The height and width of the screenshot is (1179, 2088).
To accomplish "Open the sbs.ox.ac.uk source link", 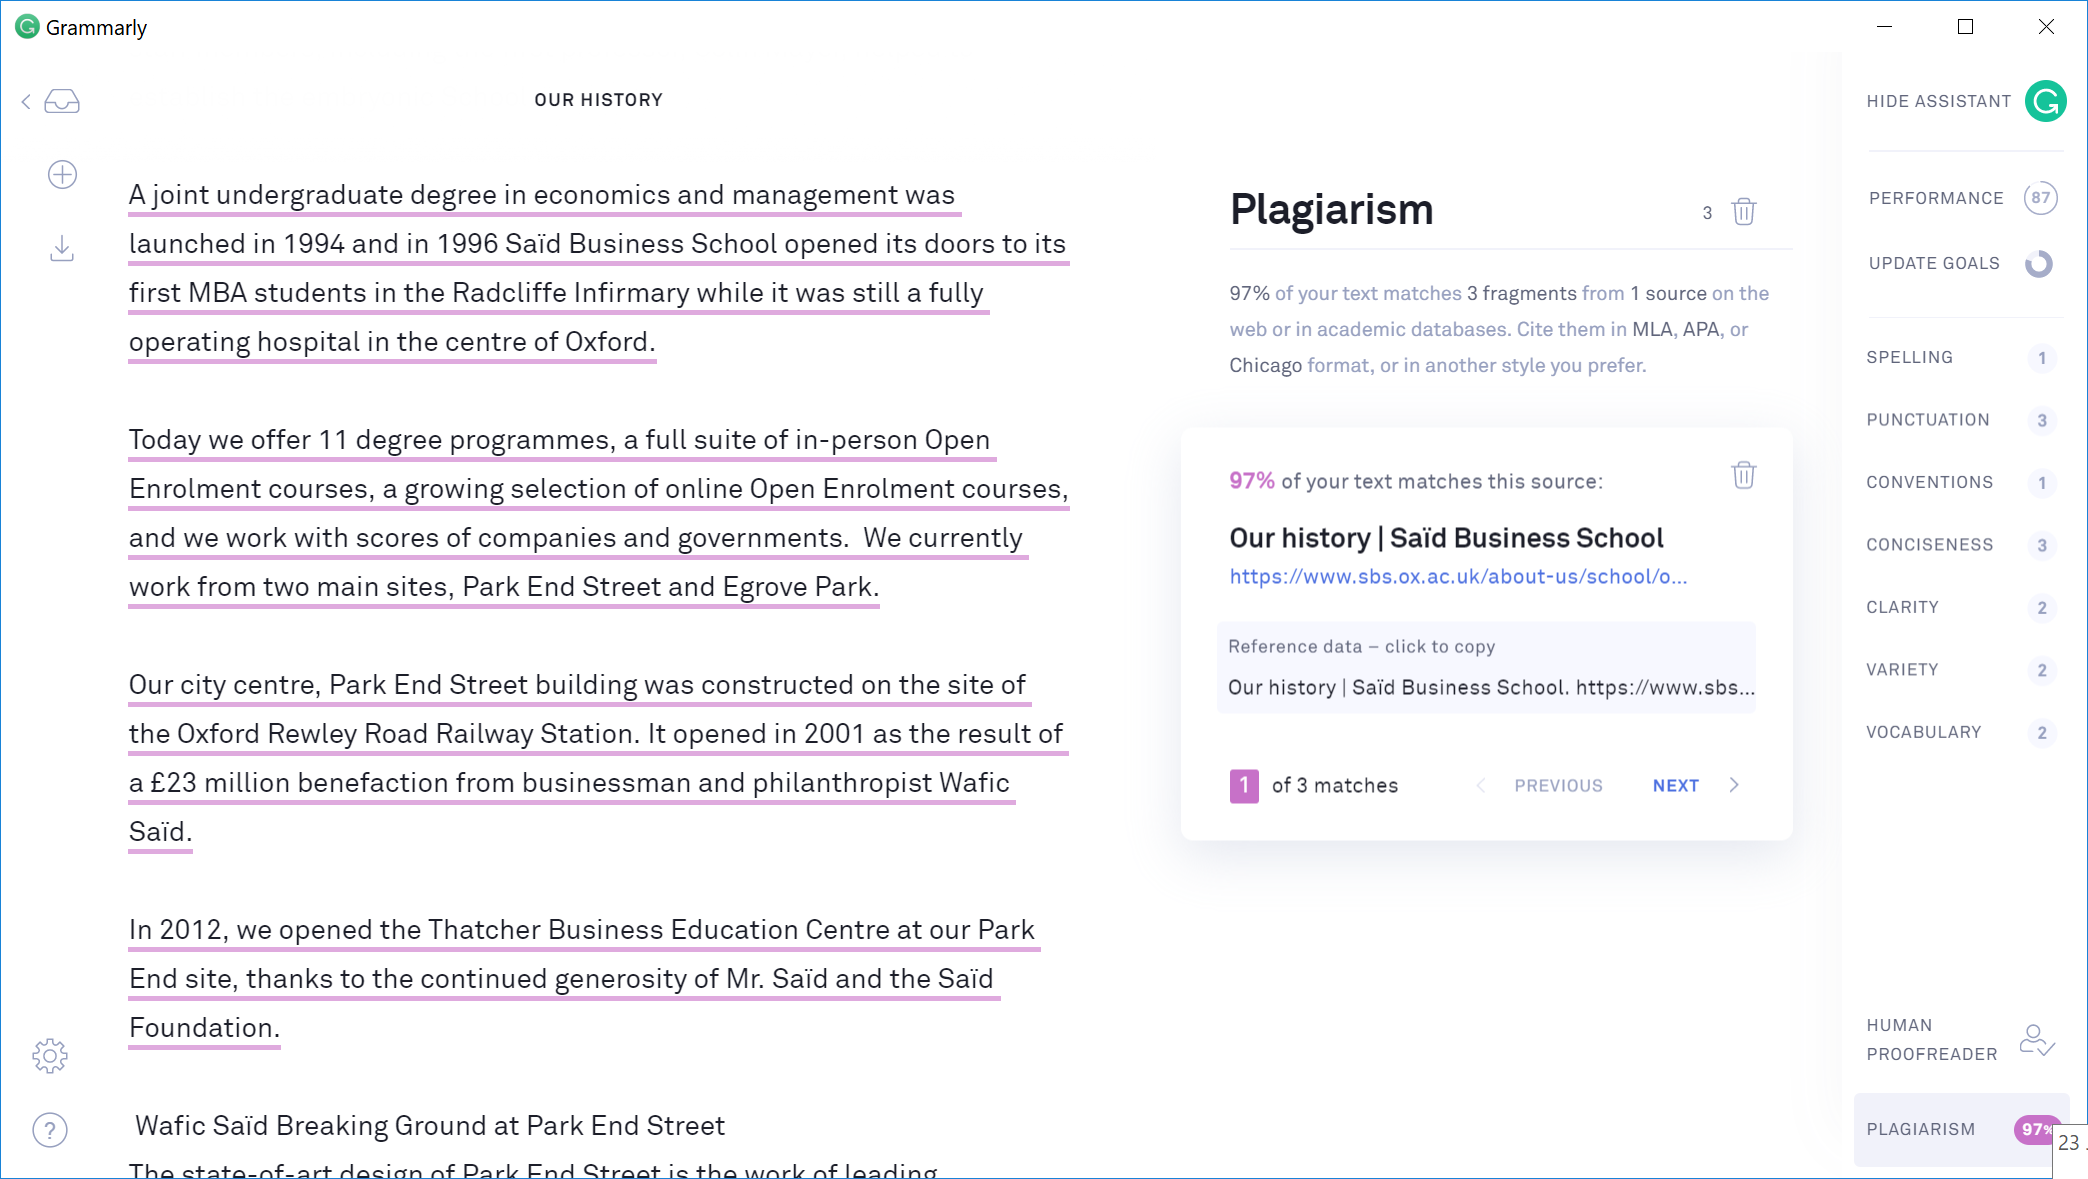I will pos(1458,577).
